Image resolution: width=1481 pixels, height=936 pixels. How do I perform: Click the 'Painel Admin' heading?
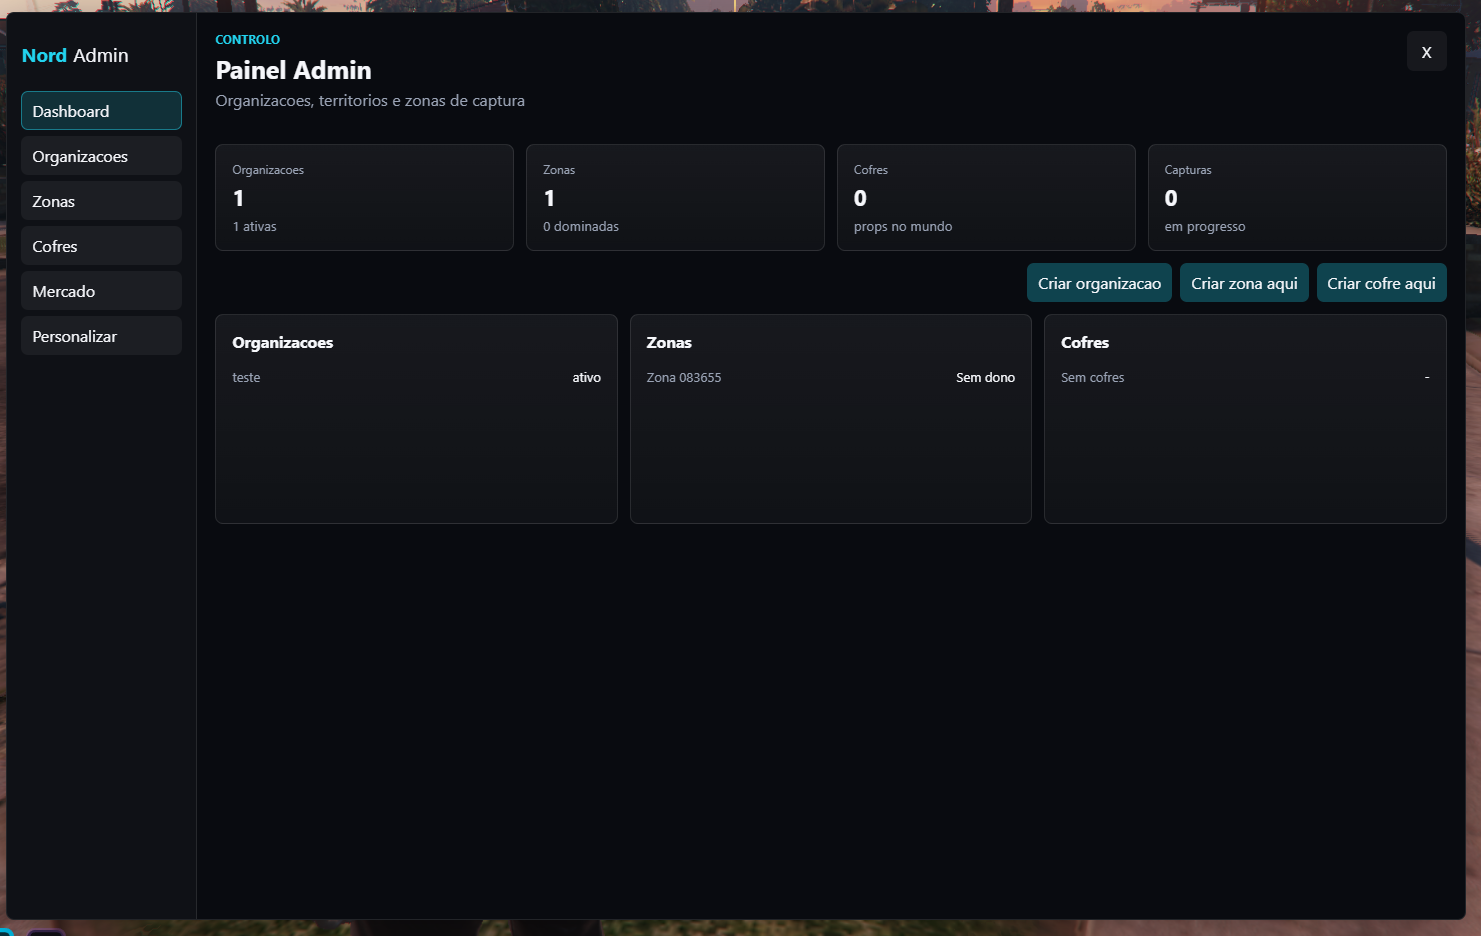tap(293, 70)
